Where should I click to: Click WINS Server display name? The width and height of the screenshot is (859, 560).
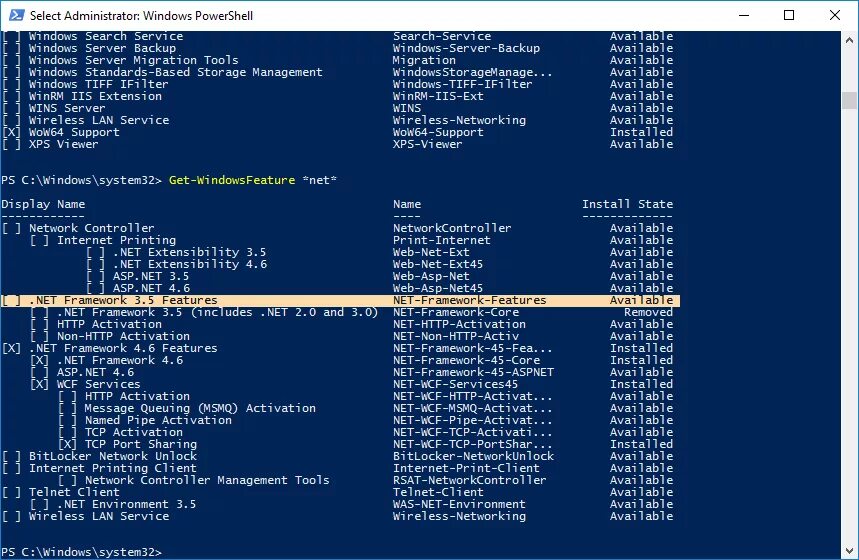tap(67, 108)
